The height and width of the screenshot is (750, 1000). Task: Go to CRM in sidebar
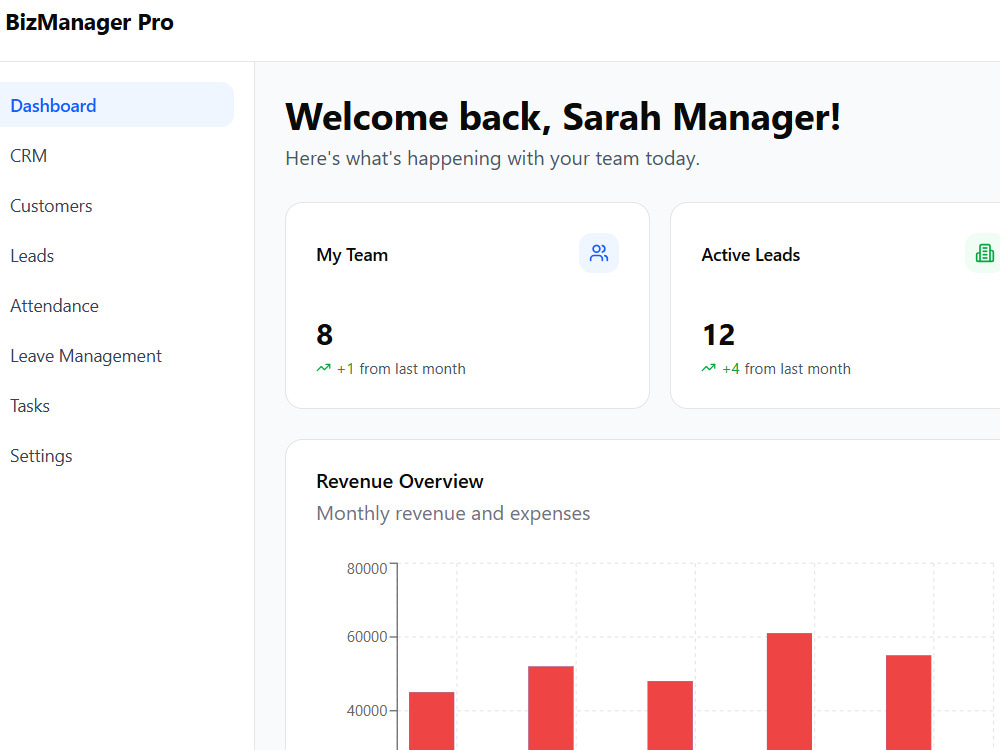(x=29, y=156)
